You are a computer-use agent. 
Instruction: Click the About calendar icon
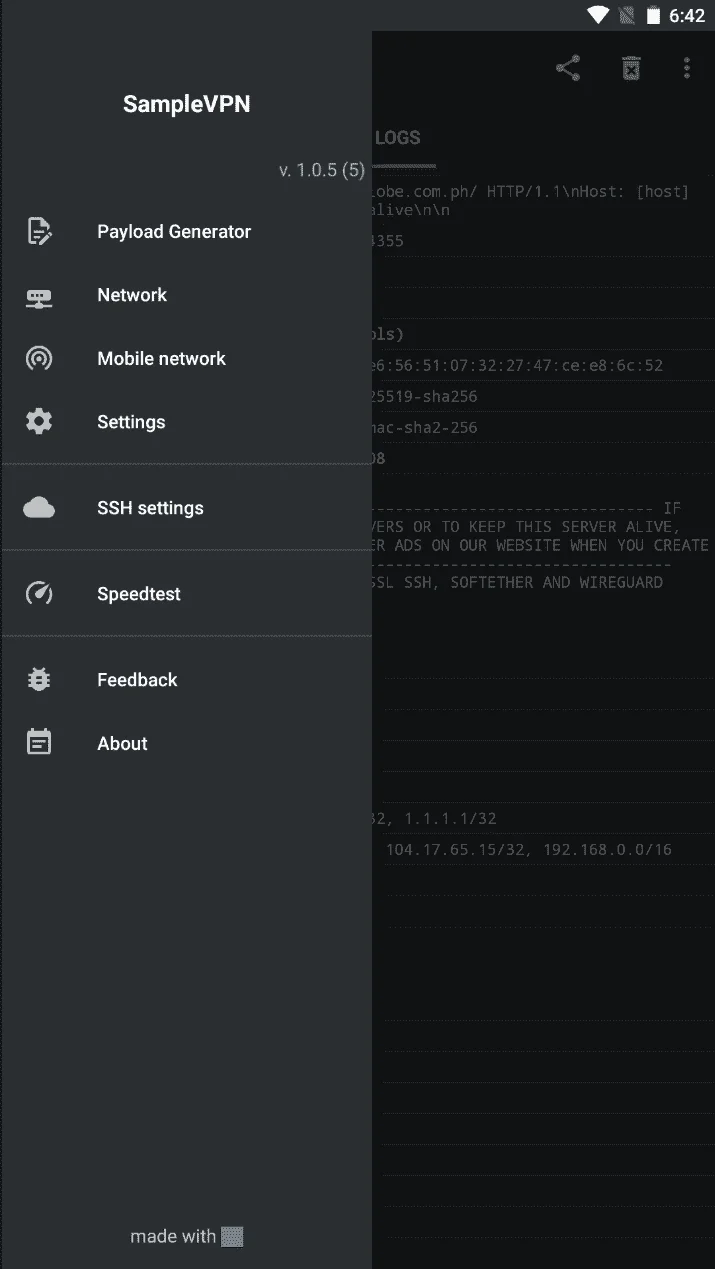click(39, 743)
